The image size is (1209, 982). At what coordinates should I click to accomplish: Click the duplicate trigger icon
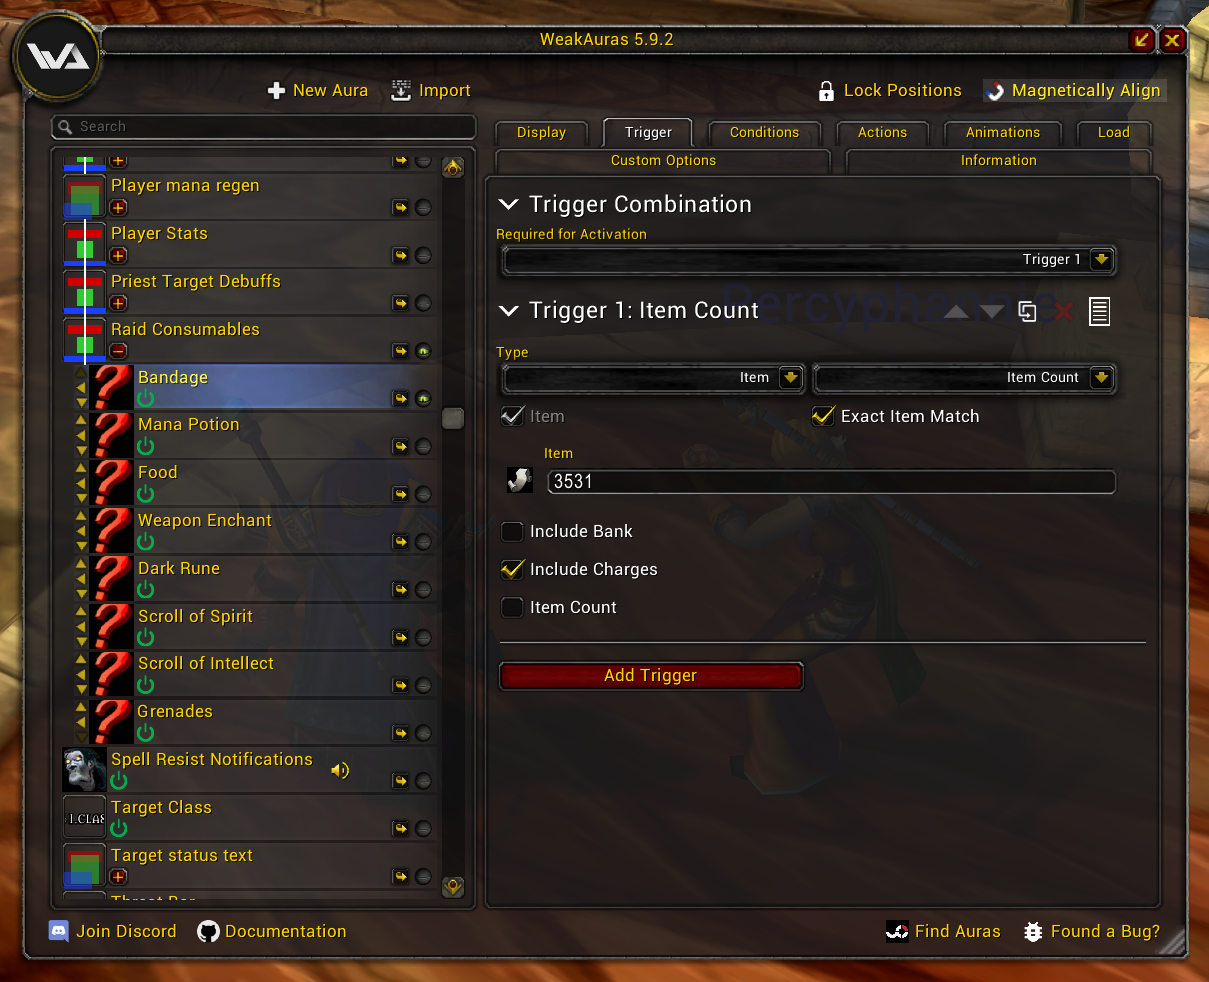(x=1027, y=311)
